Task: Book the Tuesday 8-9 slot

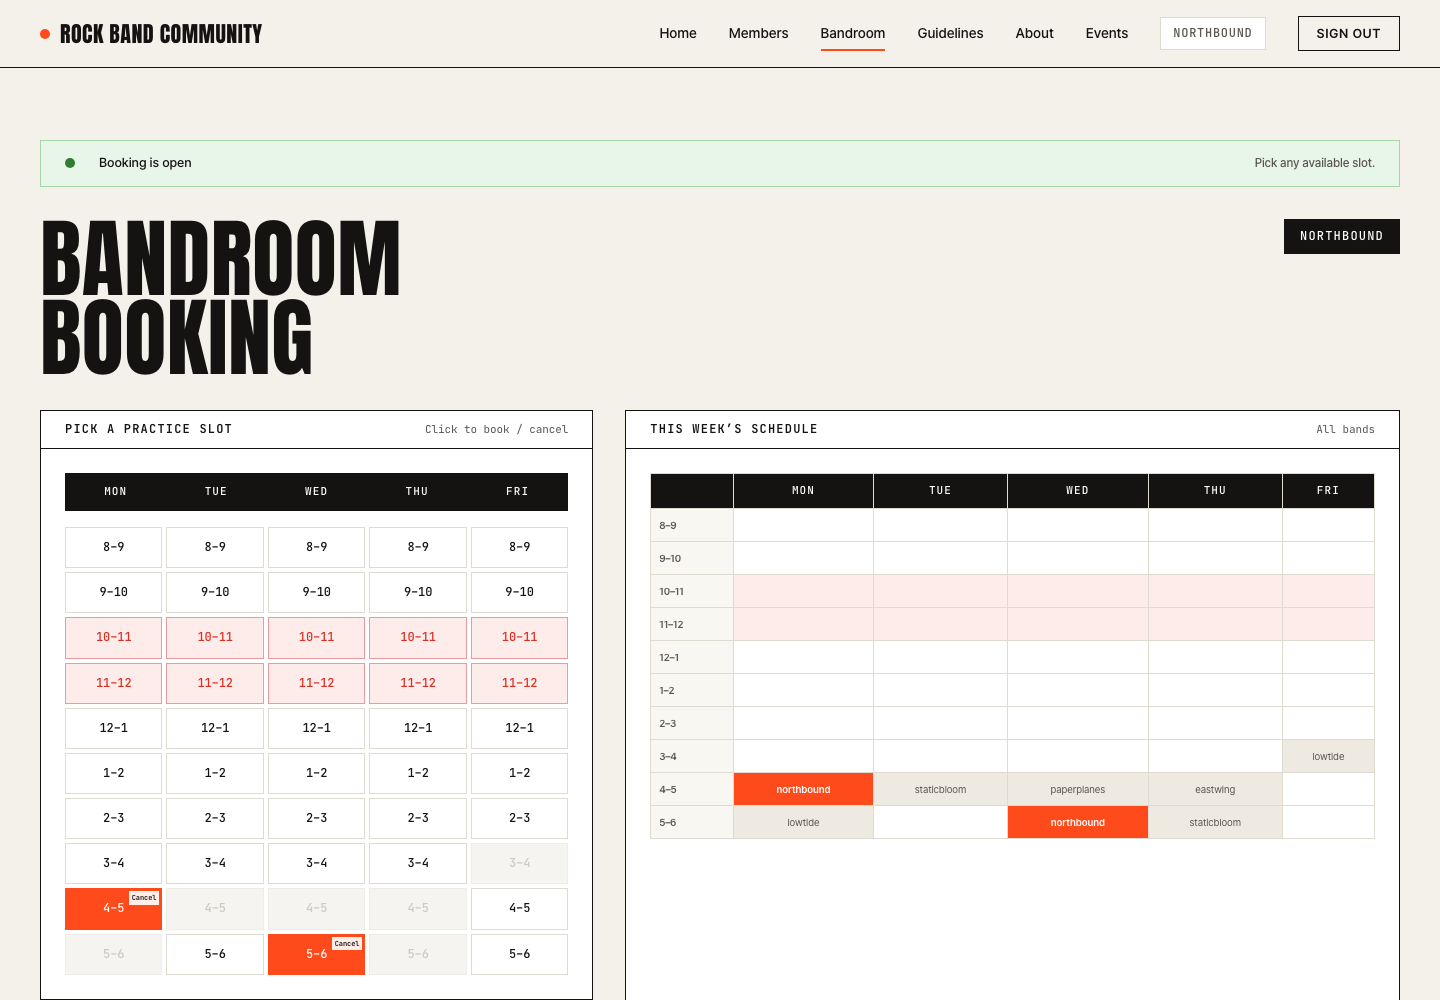Action: (x=215, y=547)
